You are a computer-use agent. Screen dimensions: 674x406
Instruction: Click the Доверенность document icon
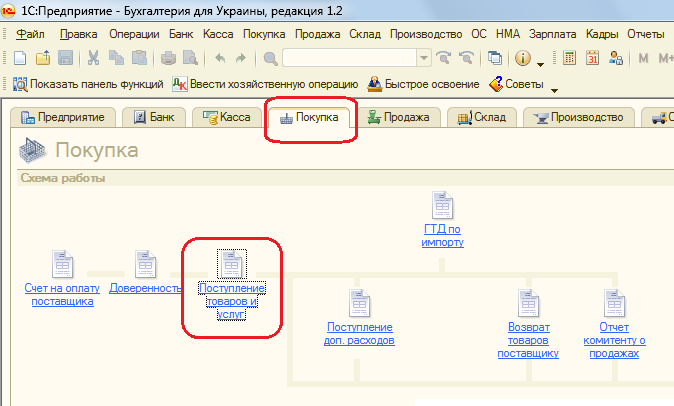coord(145,264)
